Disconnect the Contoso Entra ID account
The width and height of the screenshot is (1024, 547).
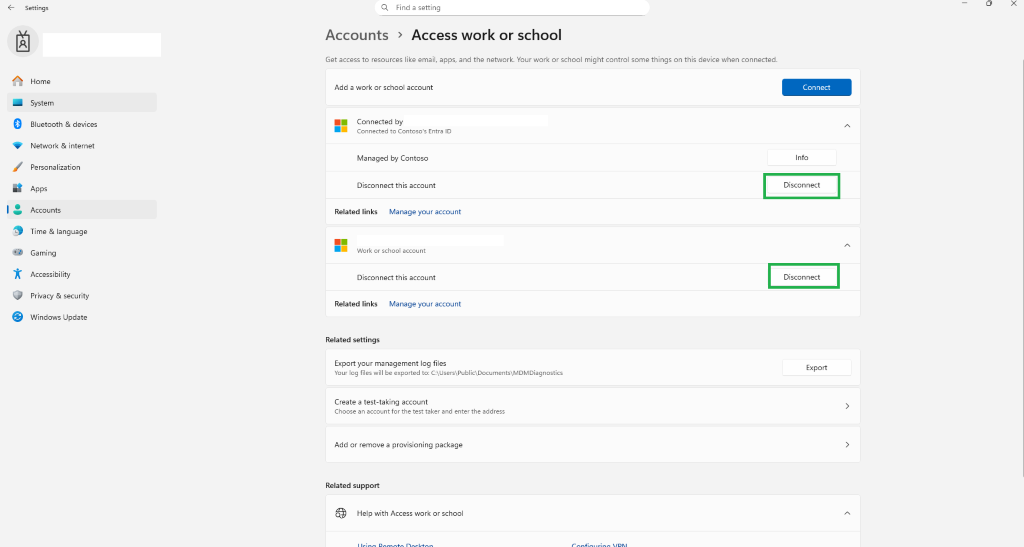coord(801,185)
